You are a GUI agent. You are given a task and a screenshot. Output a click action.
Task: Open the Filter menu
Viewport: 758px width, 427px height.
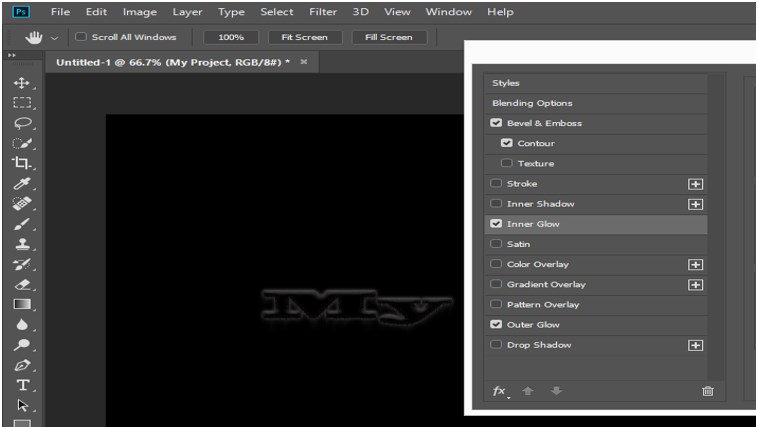(323, 12)
